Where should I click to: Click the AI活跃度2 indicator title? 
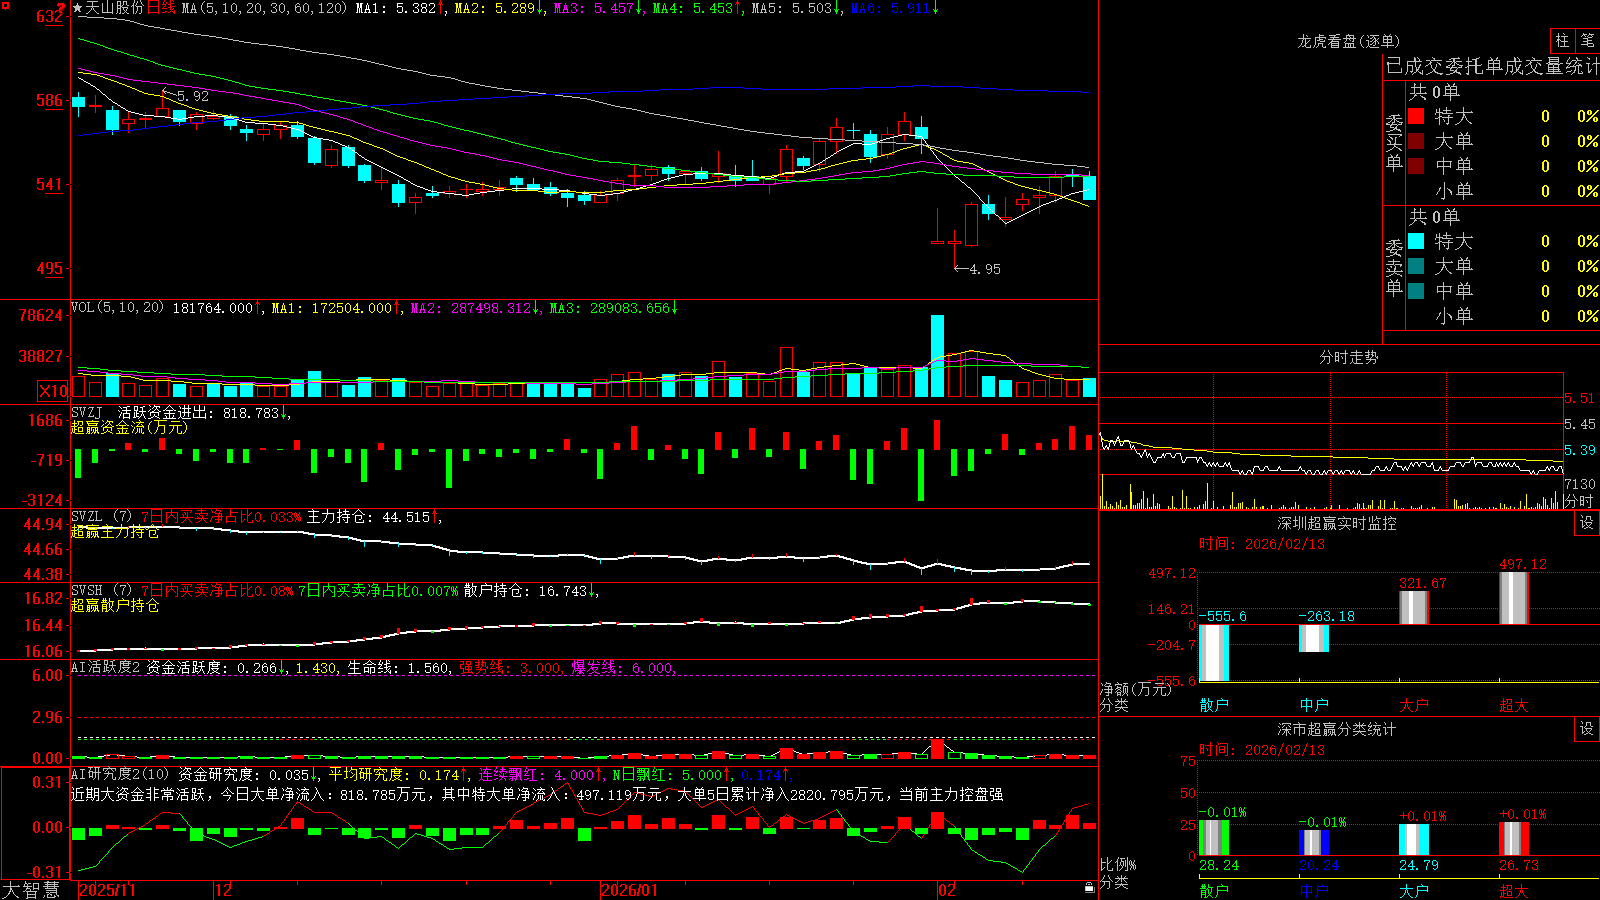click(x=106, y=667)
